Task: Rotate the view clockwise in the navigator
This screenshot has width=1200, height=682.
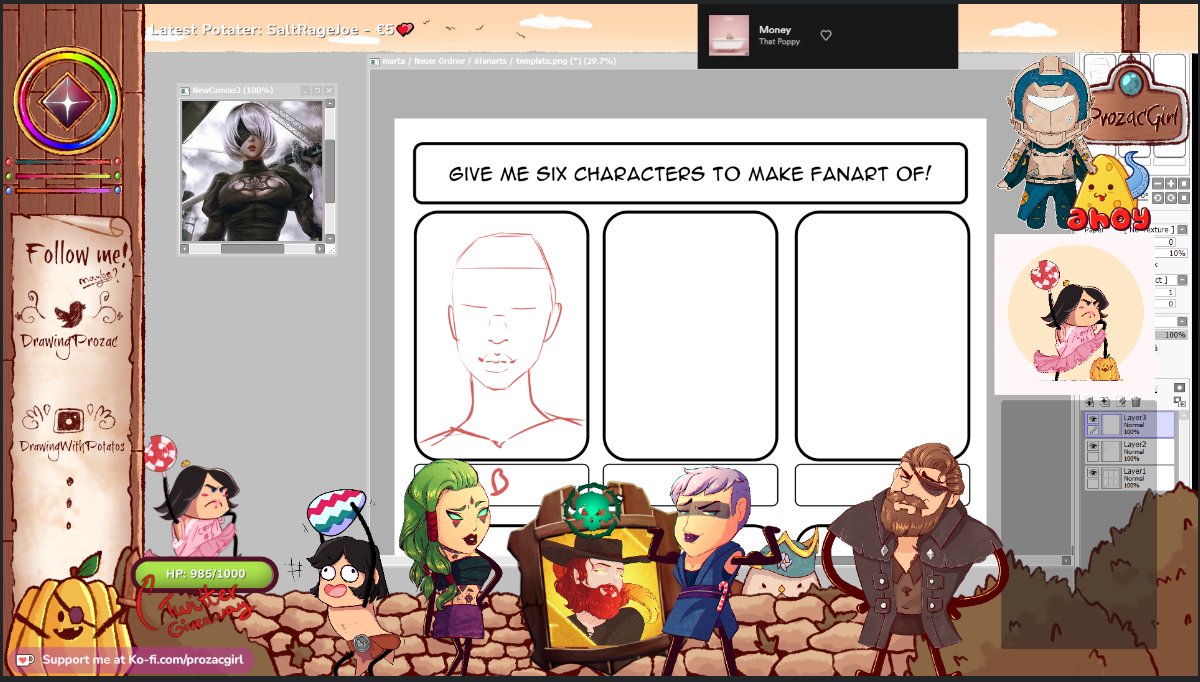Action: [x=1171, y=198]
